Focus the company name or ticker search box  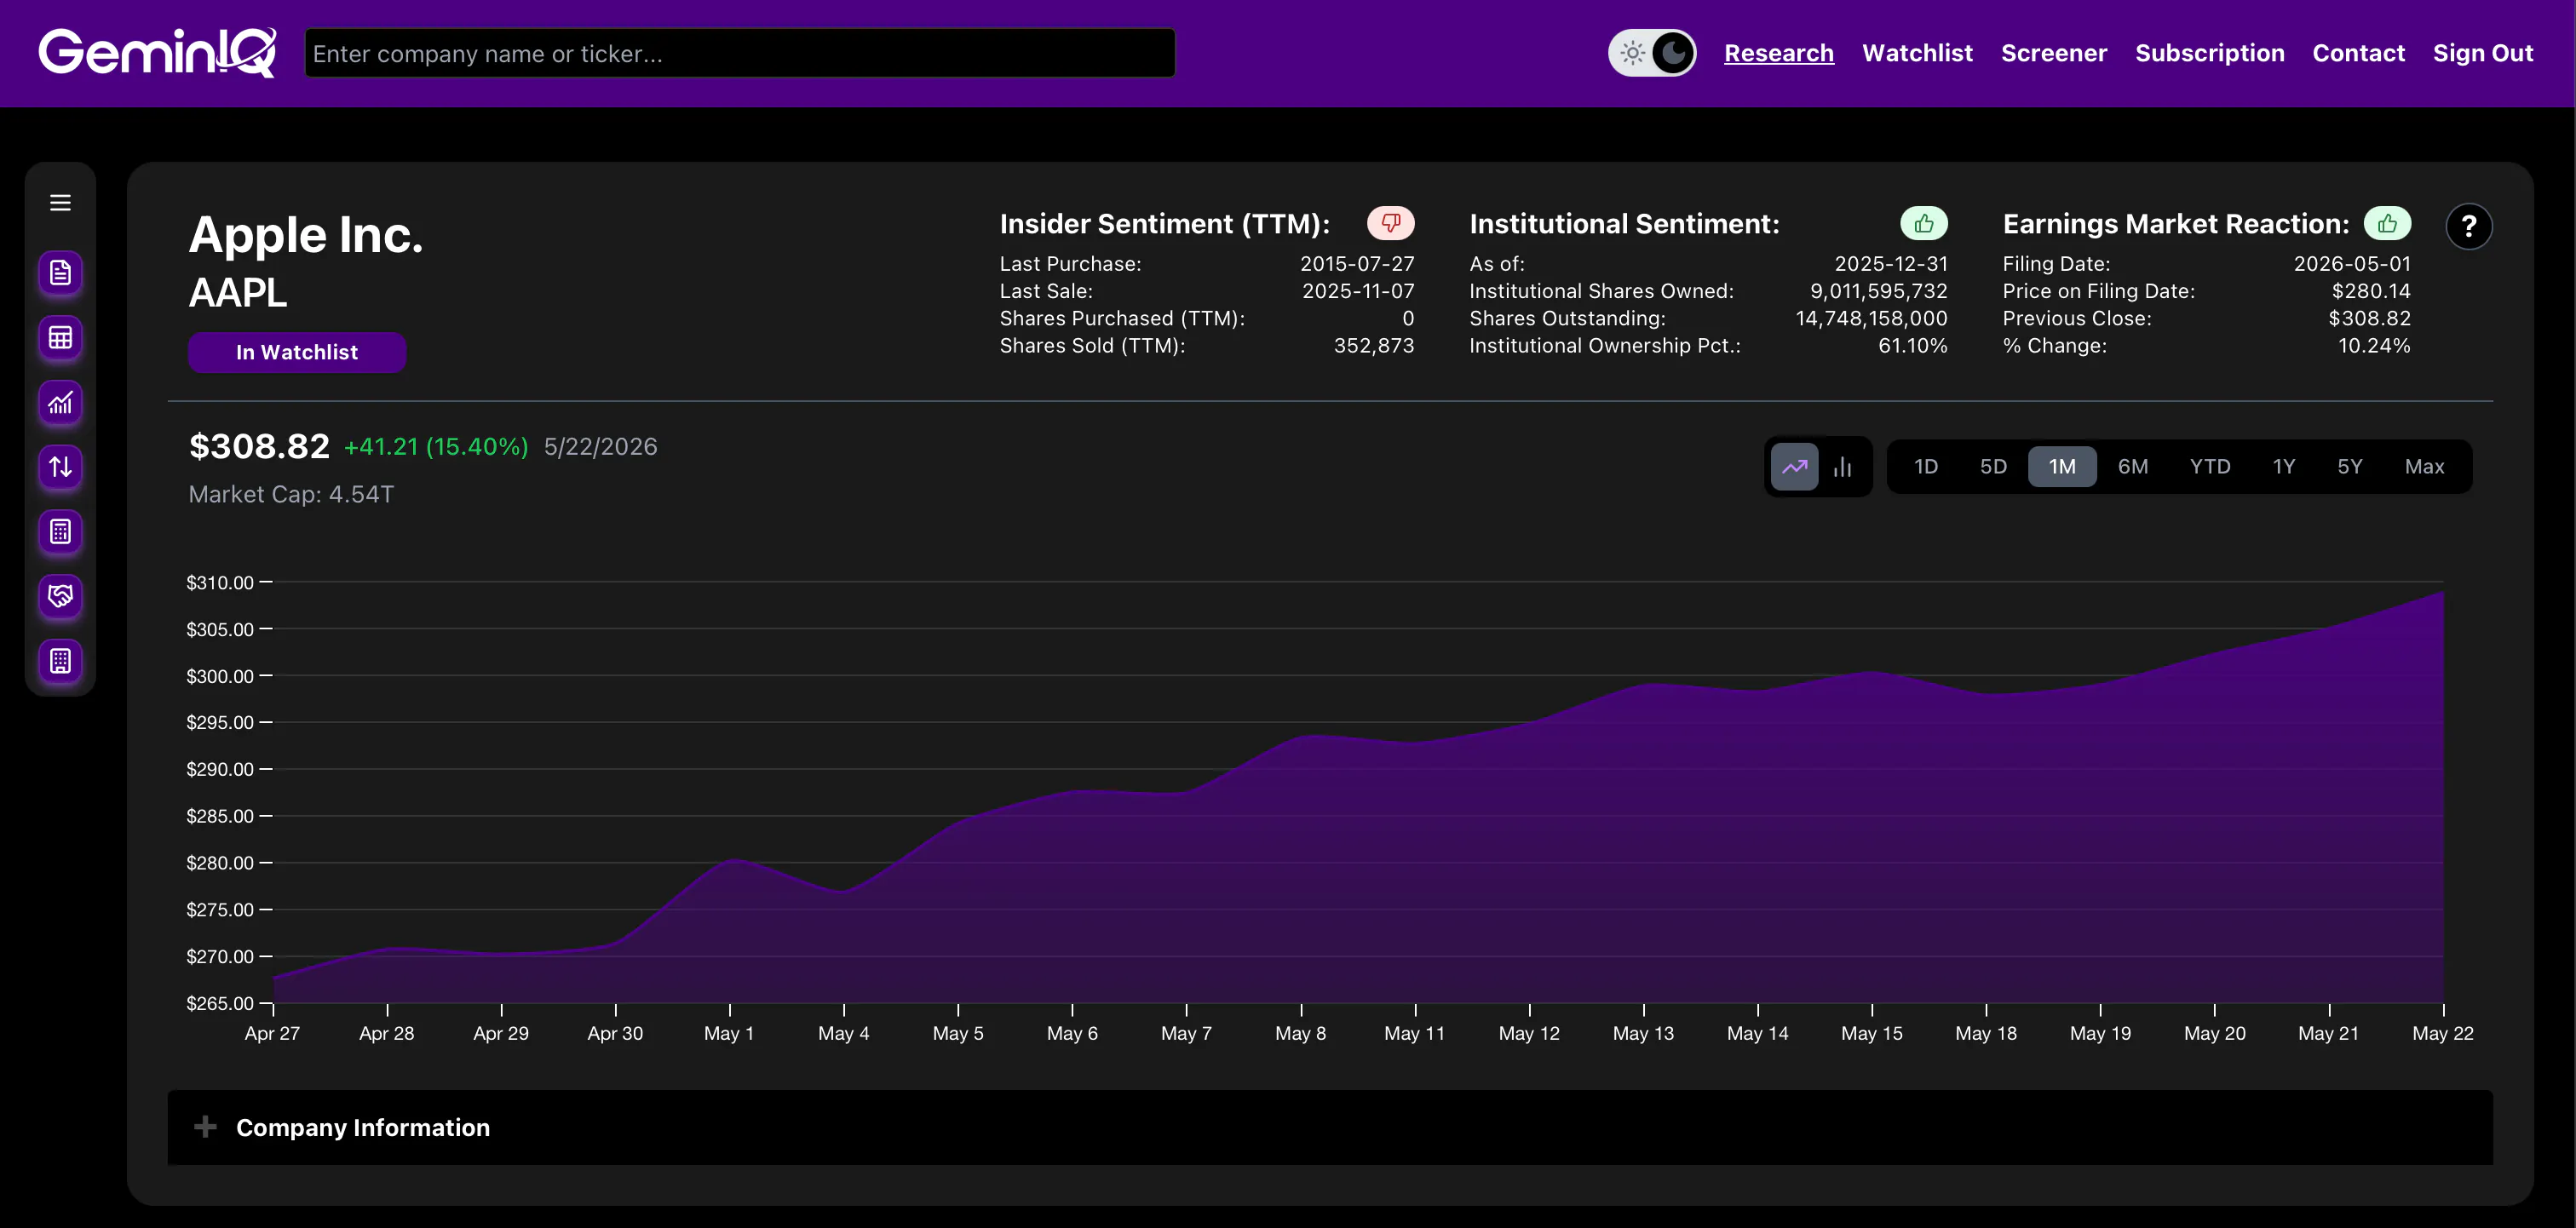coord(740,53)
